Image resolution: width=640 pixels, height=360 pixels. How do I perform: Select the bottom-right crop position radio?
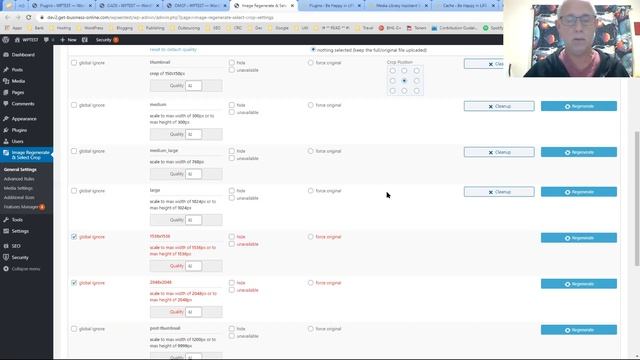[x=416, y=91]
